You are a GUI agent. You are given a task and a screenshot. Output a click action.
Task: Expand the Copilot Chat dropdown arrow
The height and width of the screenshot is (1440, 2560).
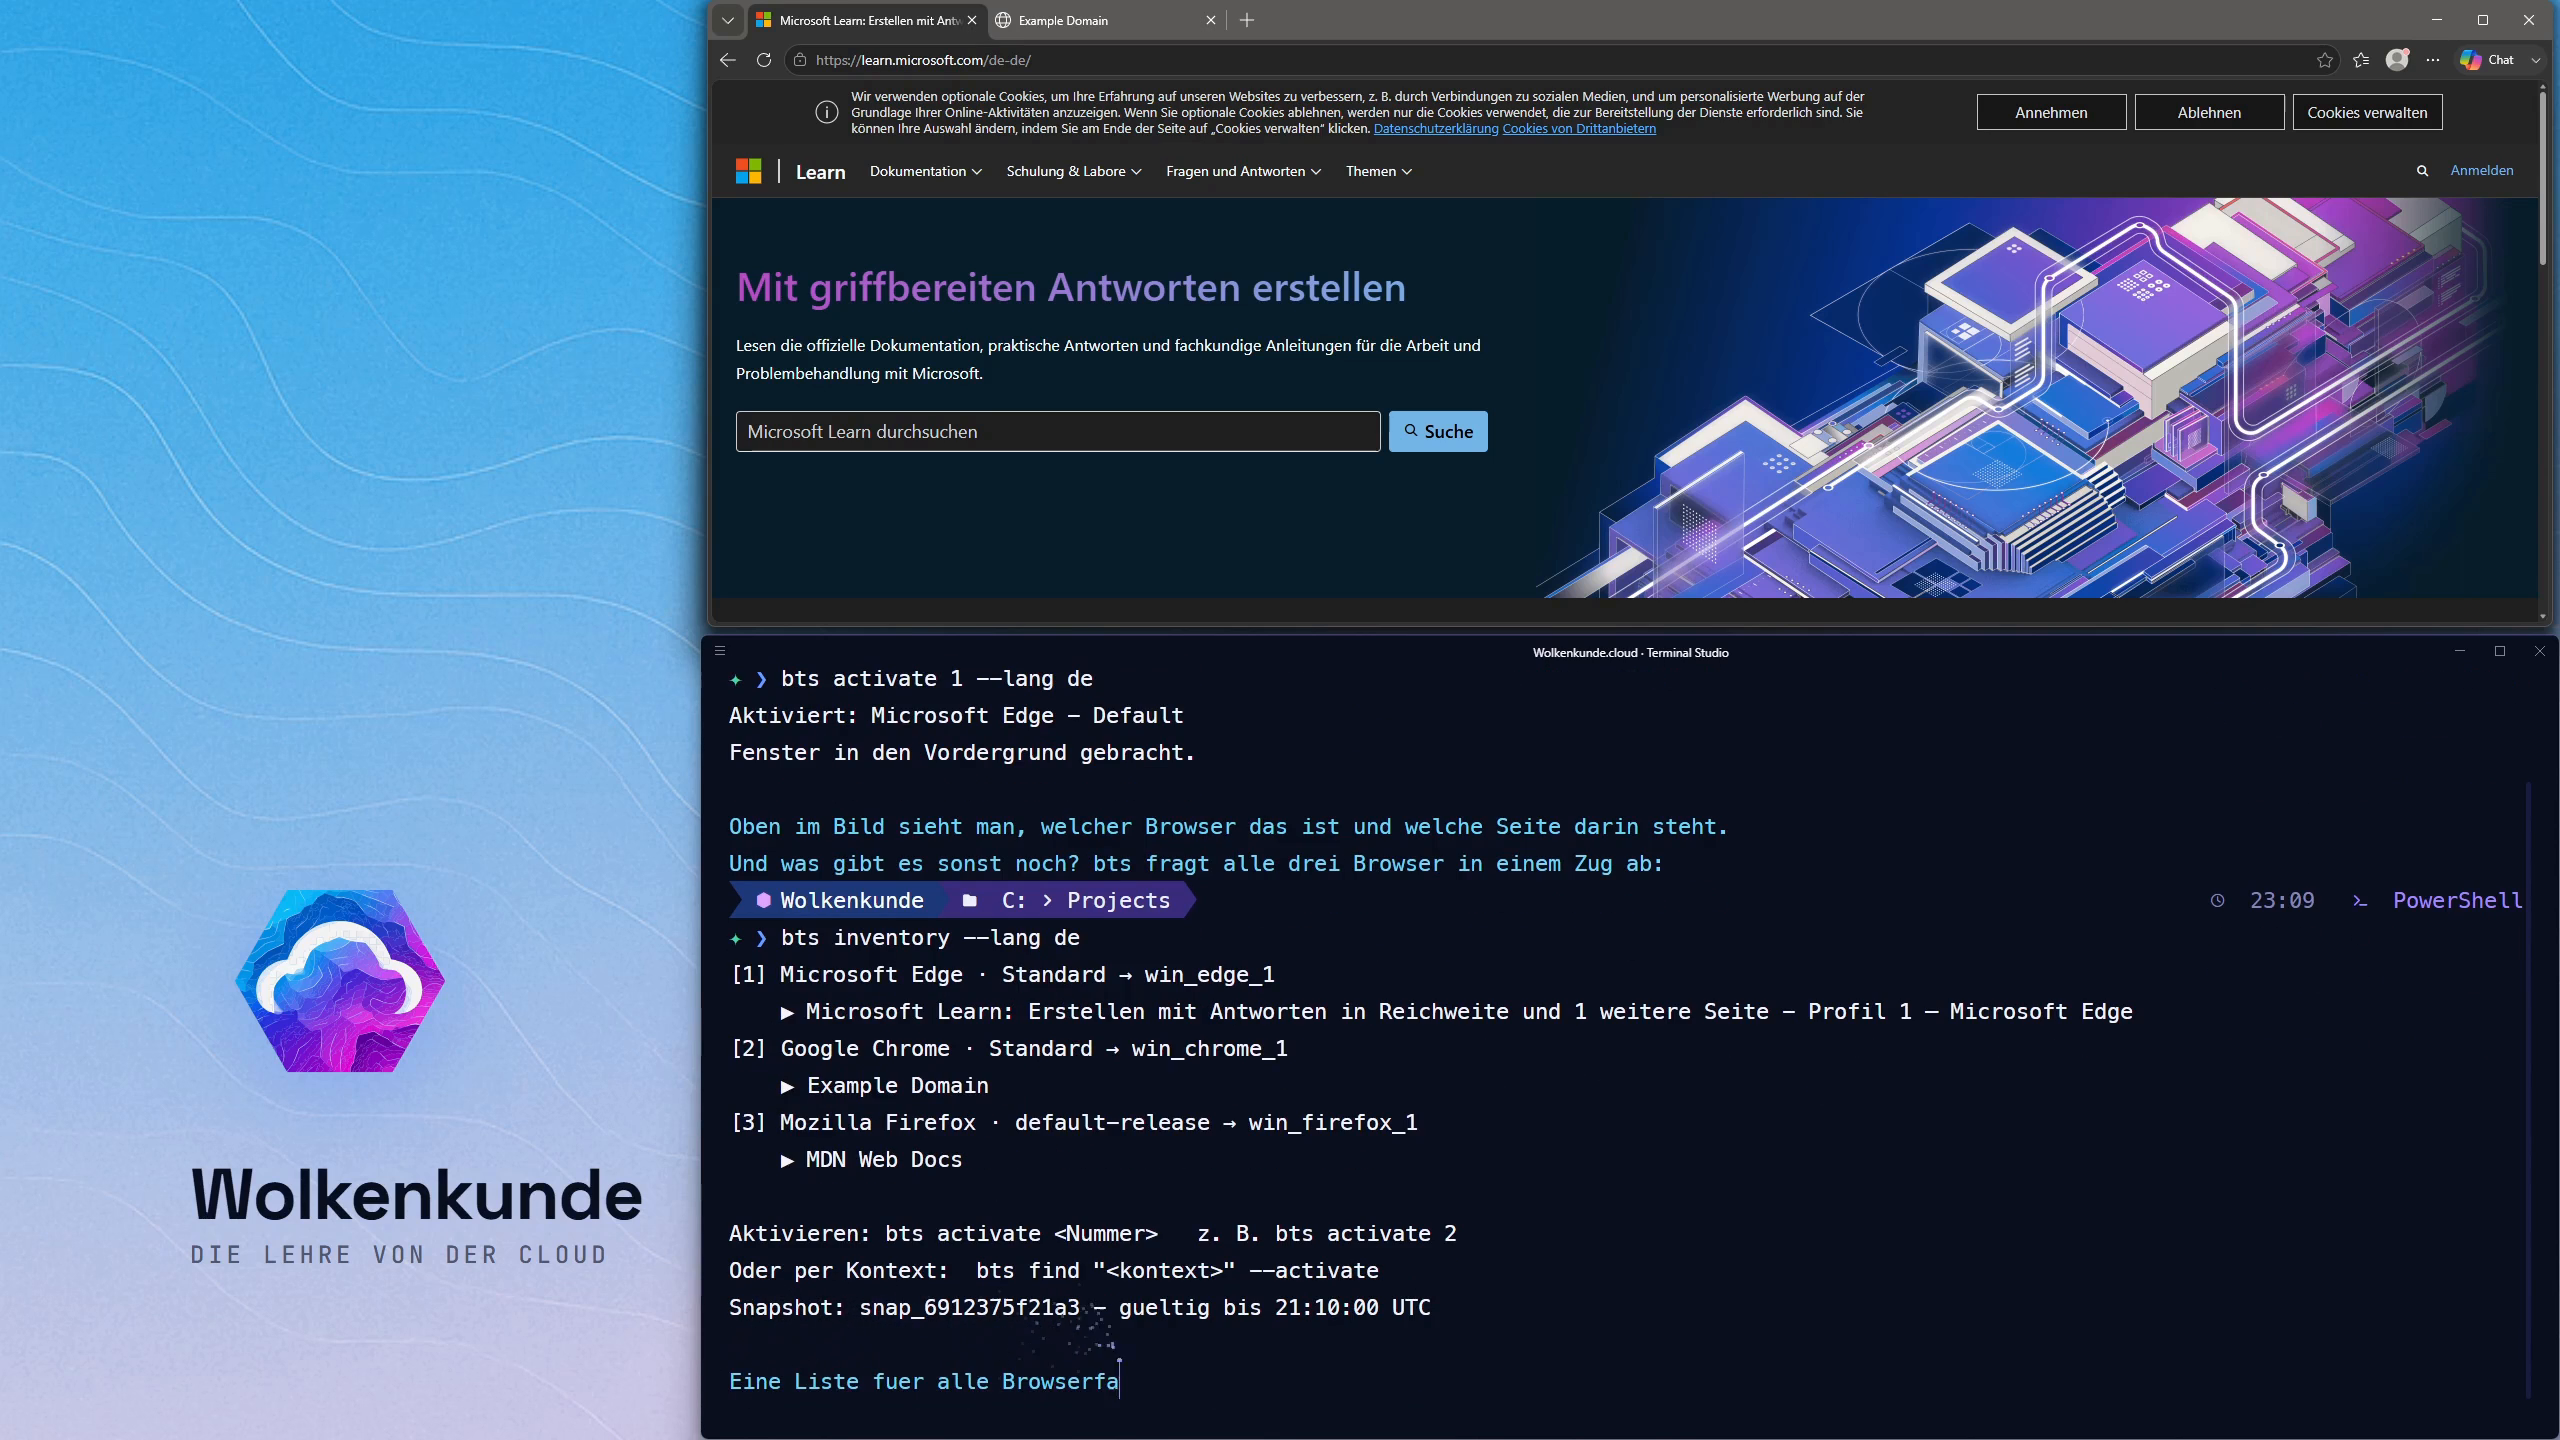(x=2535, y=60)
